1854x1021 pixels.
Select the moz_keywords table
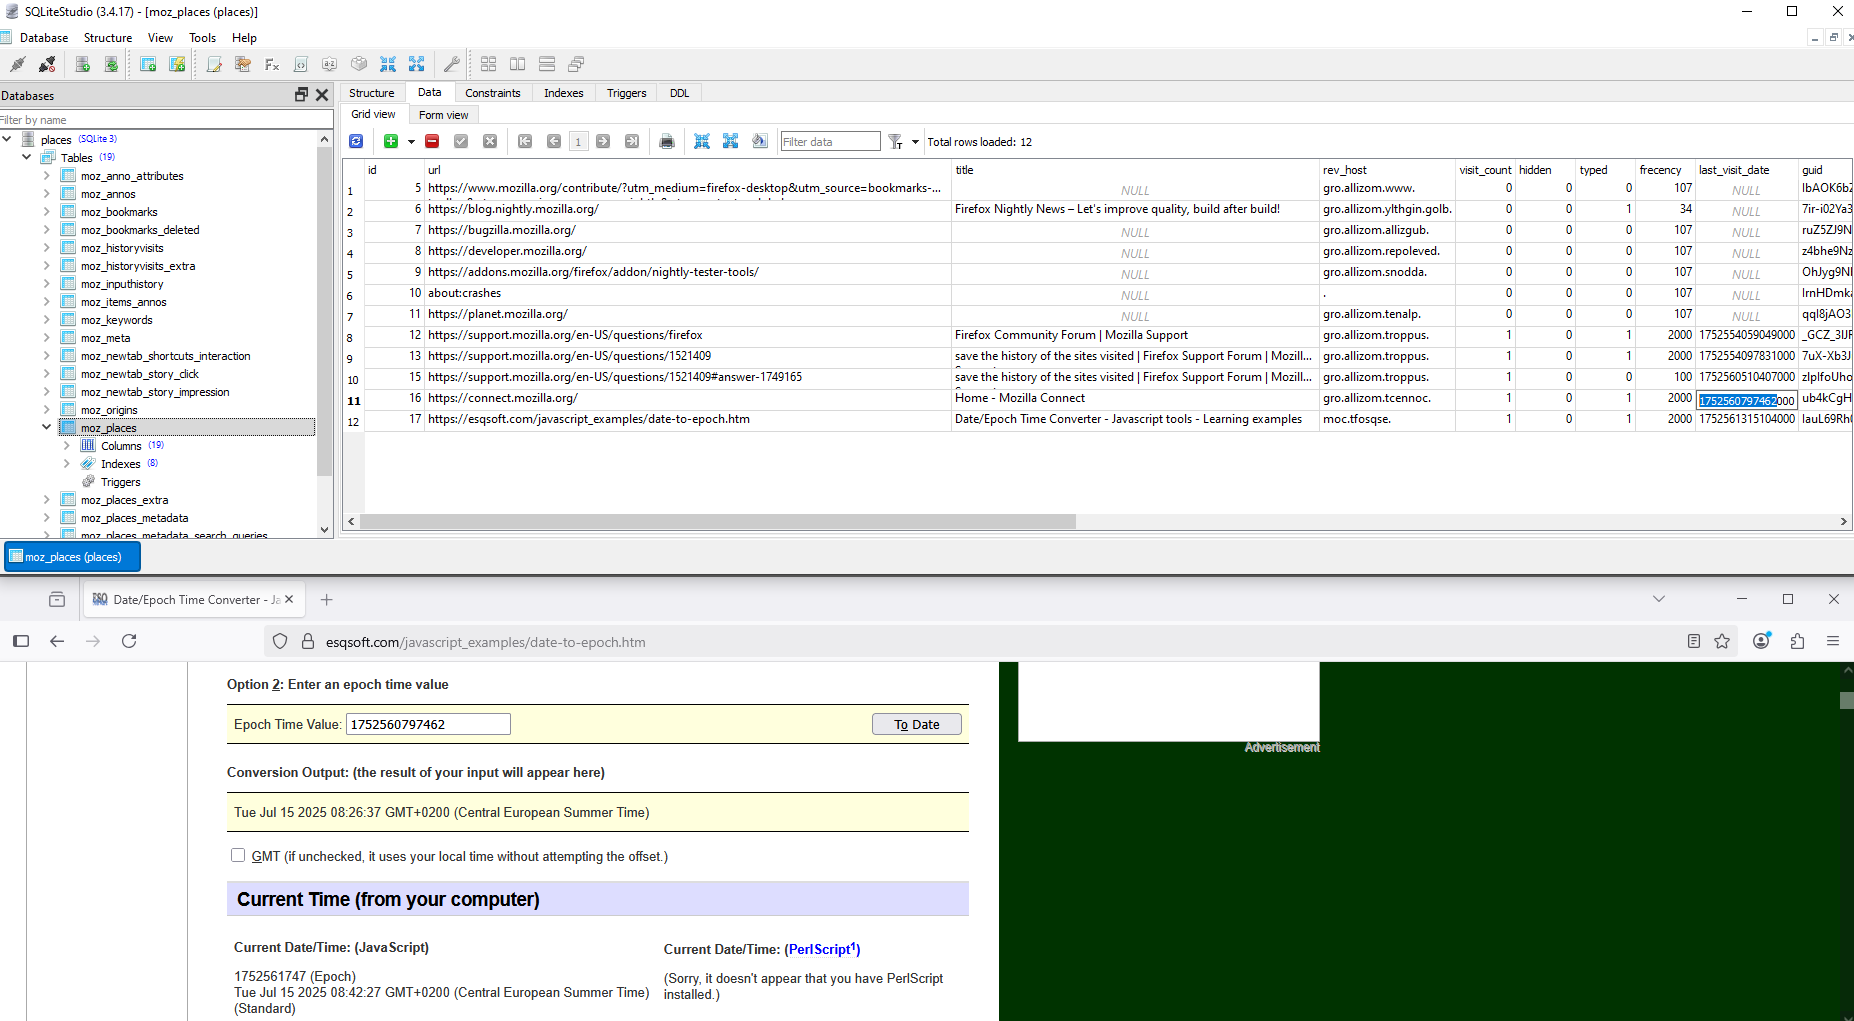pyautogui.click(x=116, y=320)
